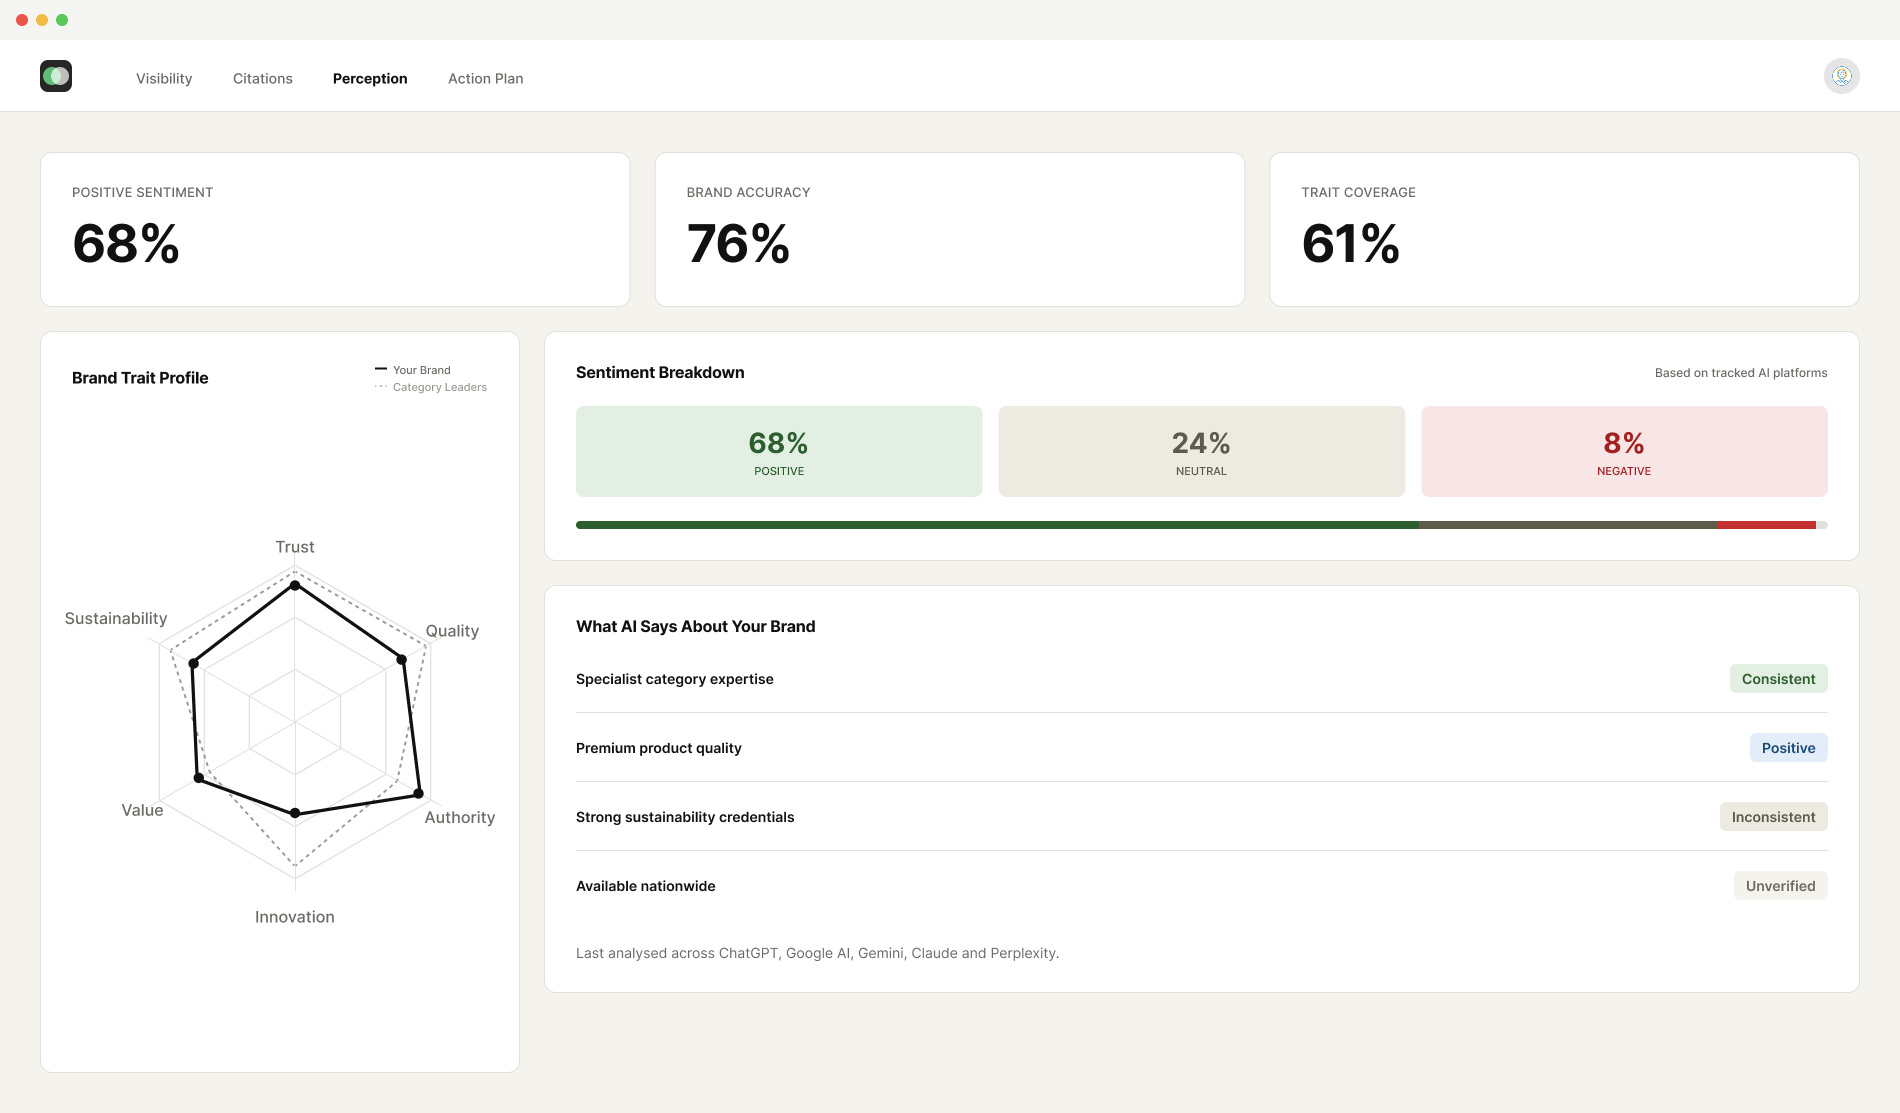The image size is (1900, 1113).
Task: Select the Trait Coverage 61% card
Action: click(x=1564, y=229)
